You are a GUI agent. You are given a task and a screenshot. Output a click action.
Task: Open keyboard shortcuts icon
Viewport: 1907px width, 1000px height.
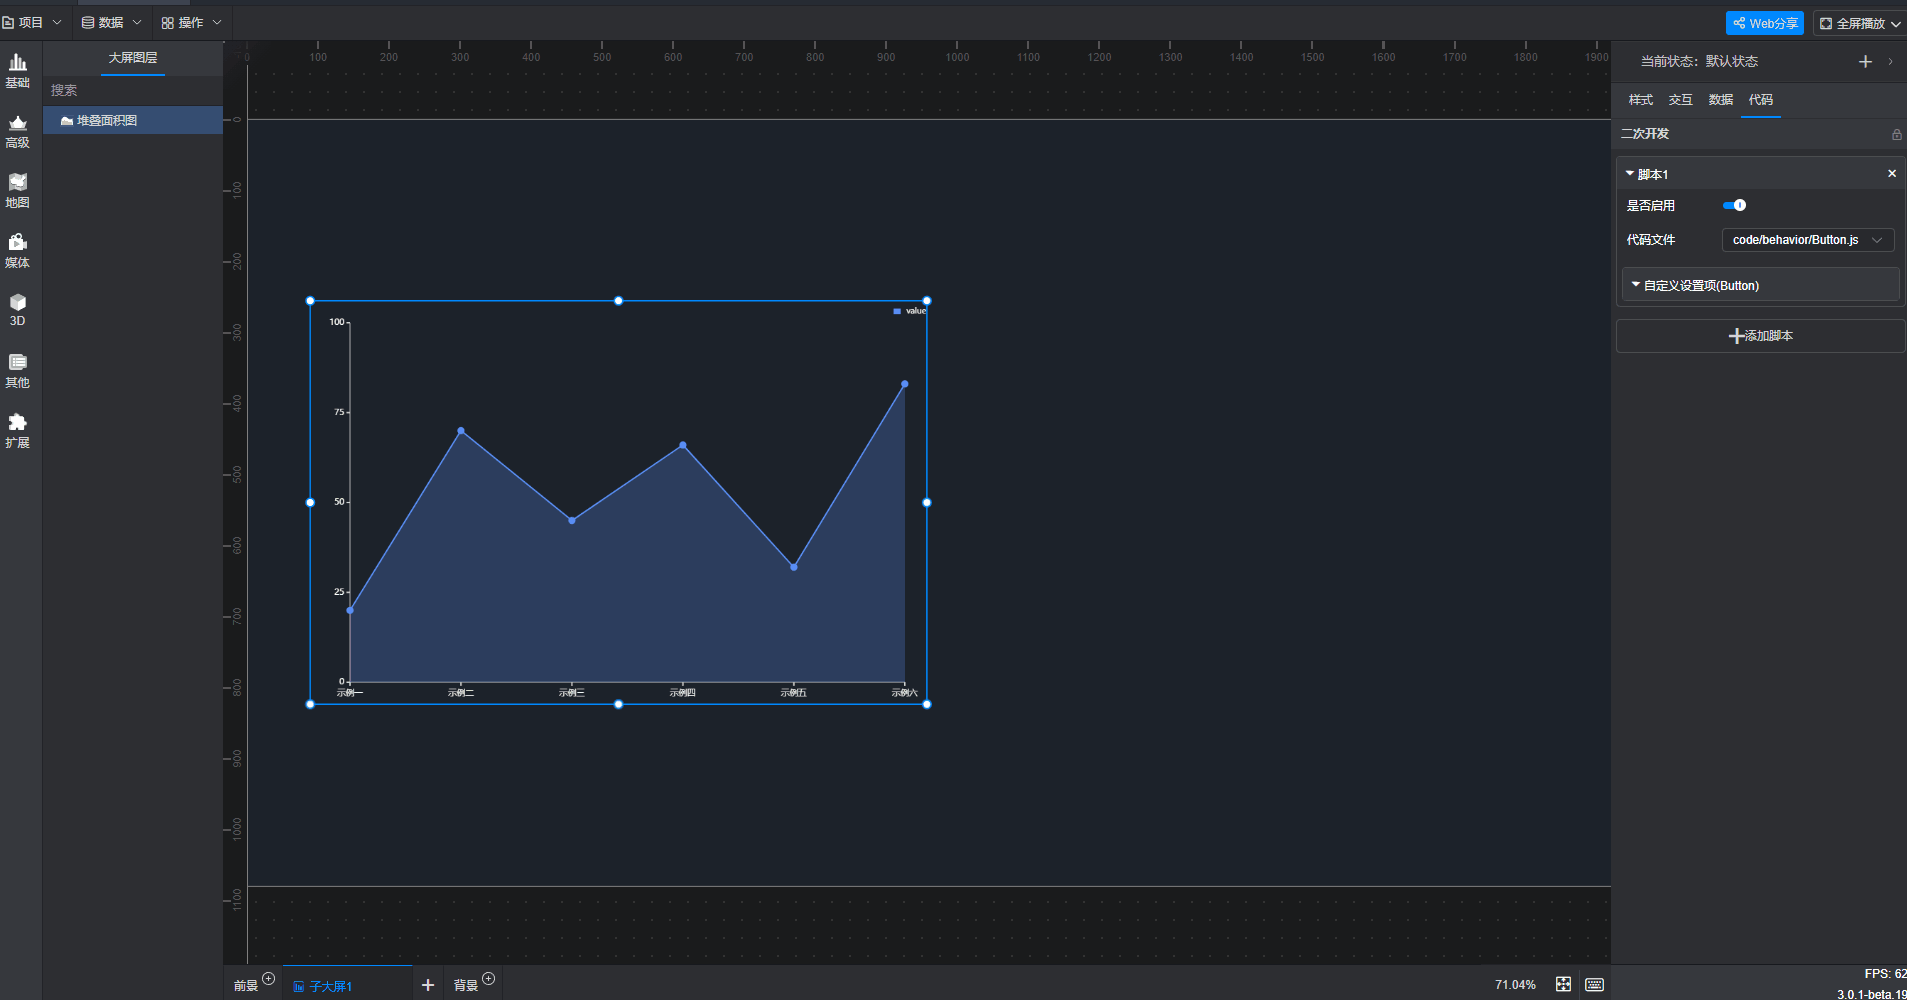[x=1595, y=985]
